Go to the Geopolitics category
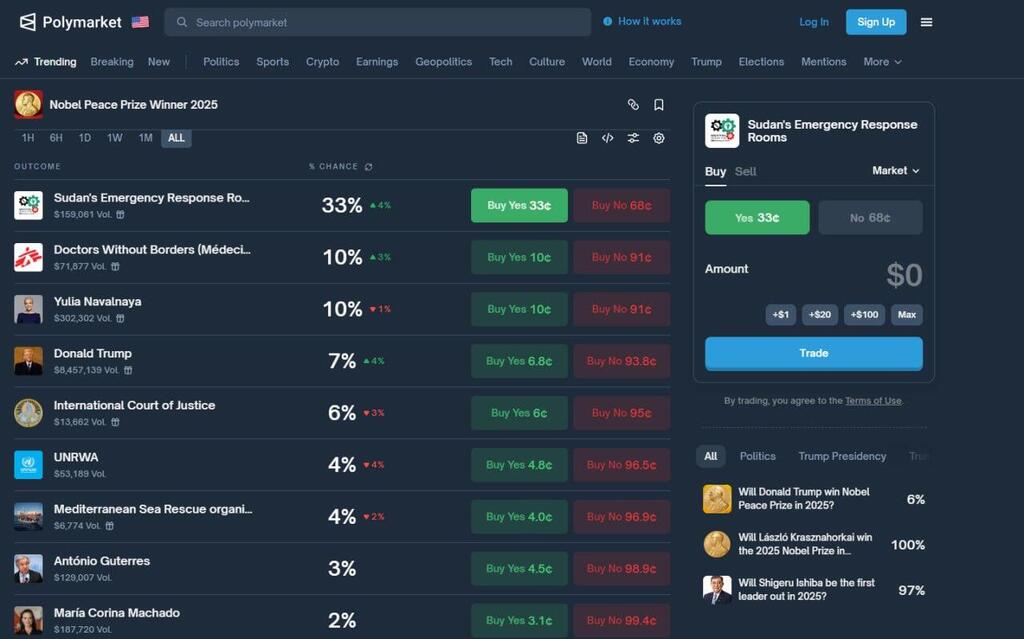Screen dimensions: 1024x639 (x=443, y=62)
